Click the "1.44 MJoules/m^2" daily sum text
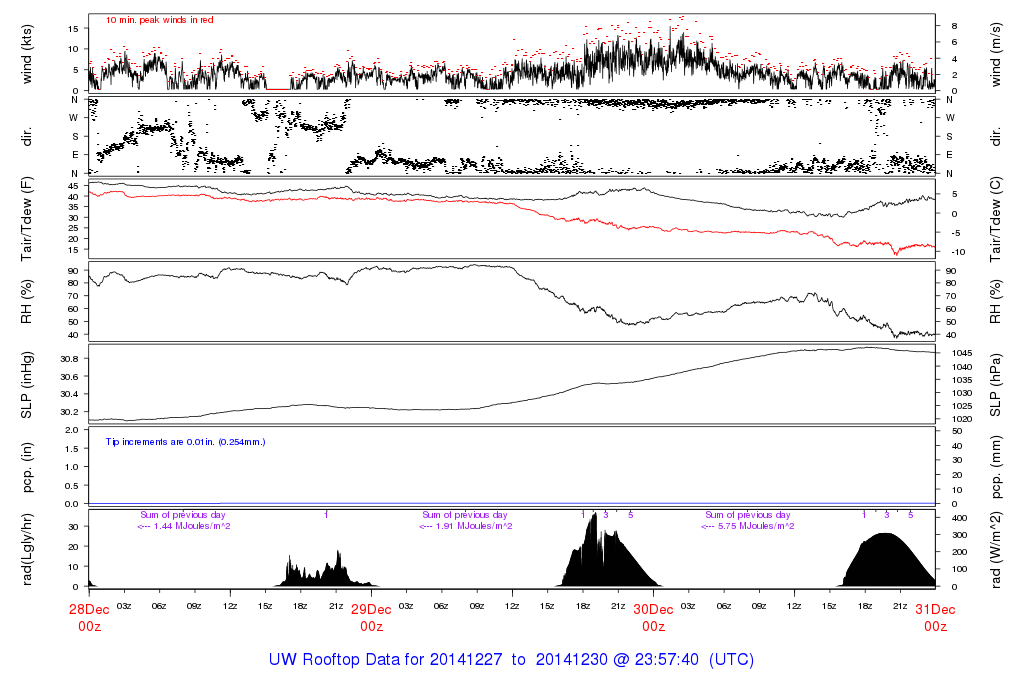The image size is (1024, 700). click(185, 526)
